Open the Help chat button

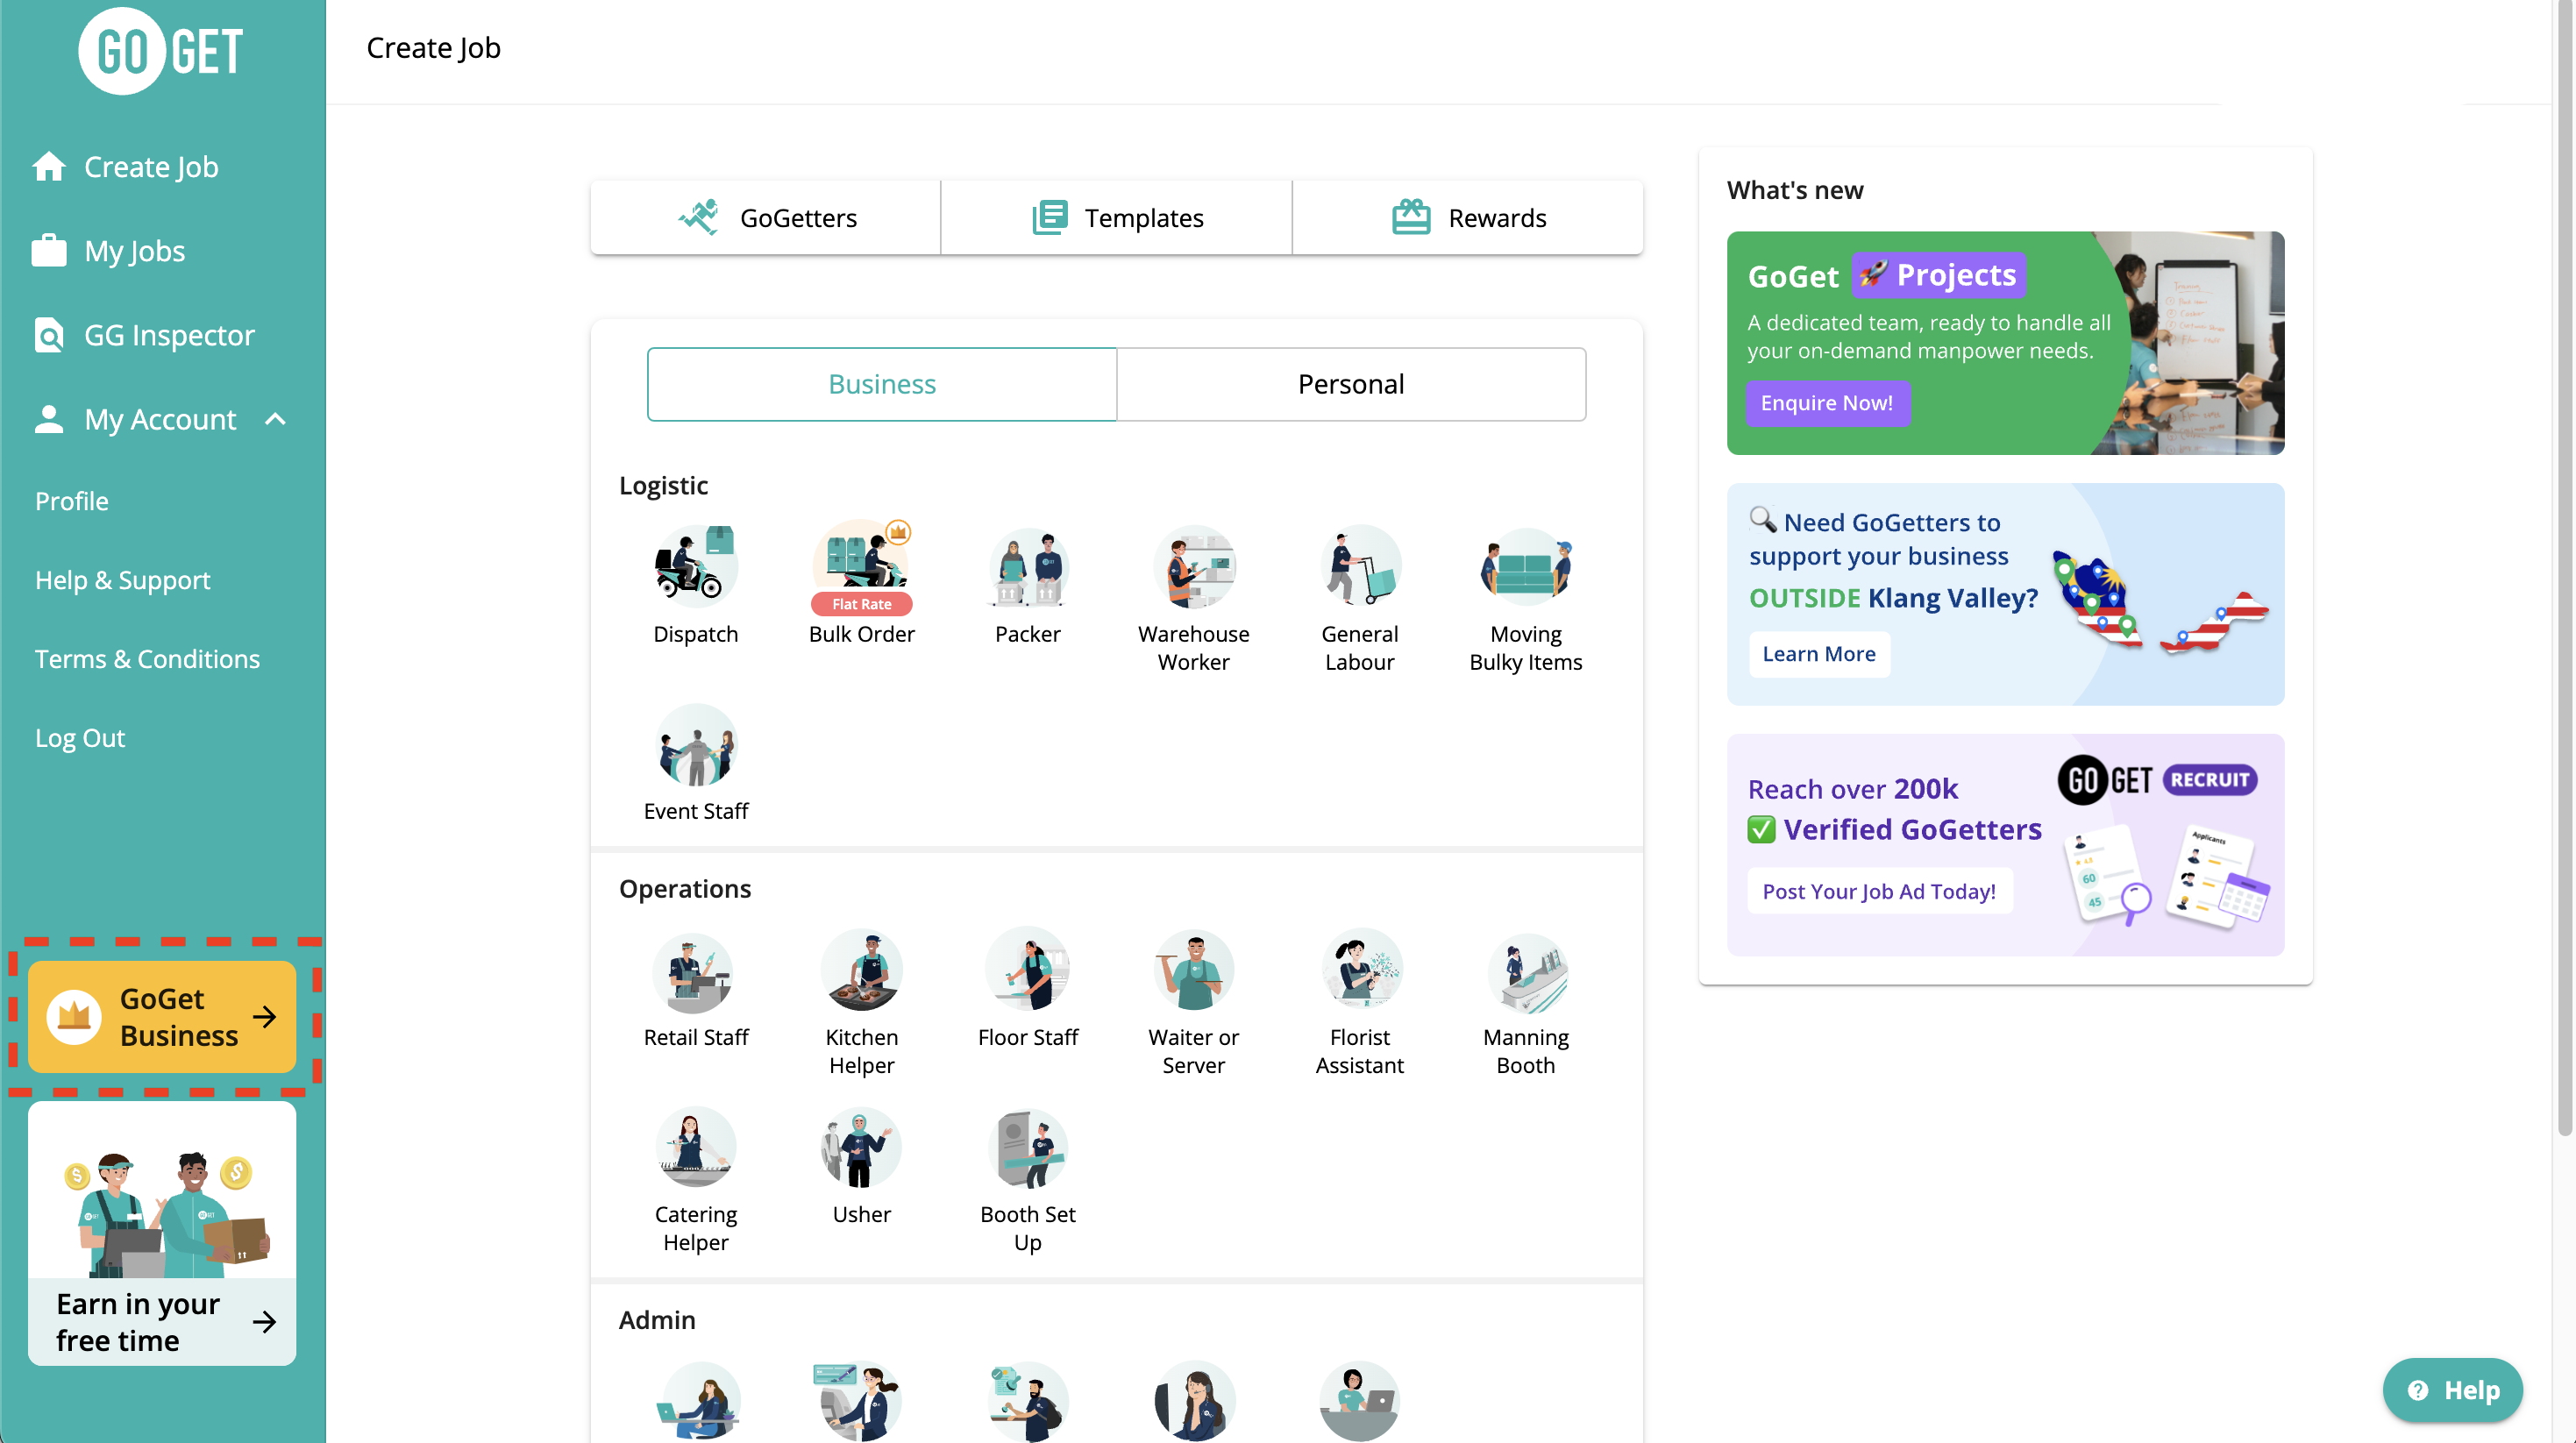2453,1390
